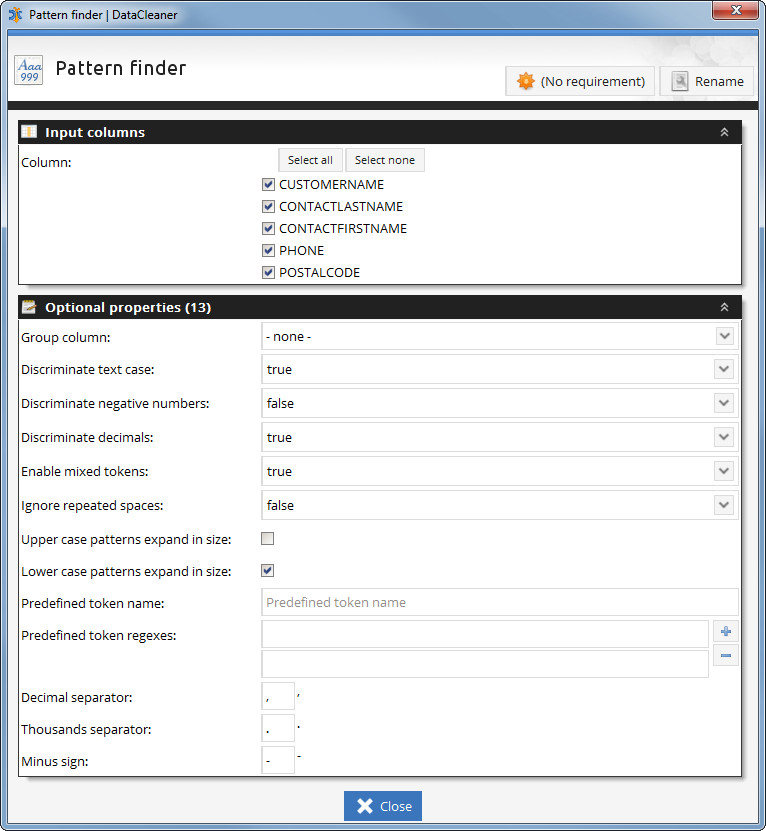
Task: Add a predefined token regex with plus icon
Action: (726, 631)
